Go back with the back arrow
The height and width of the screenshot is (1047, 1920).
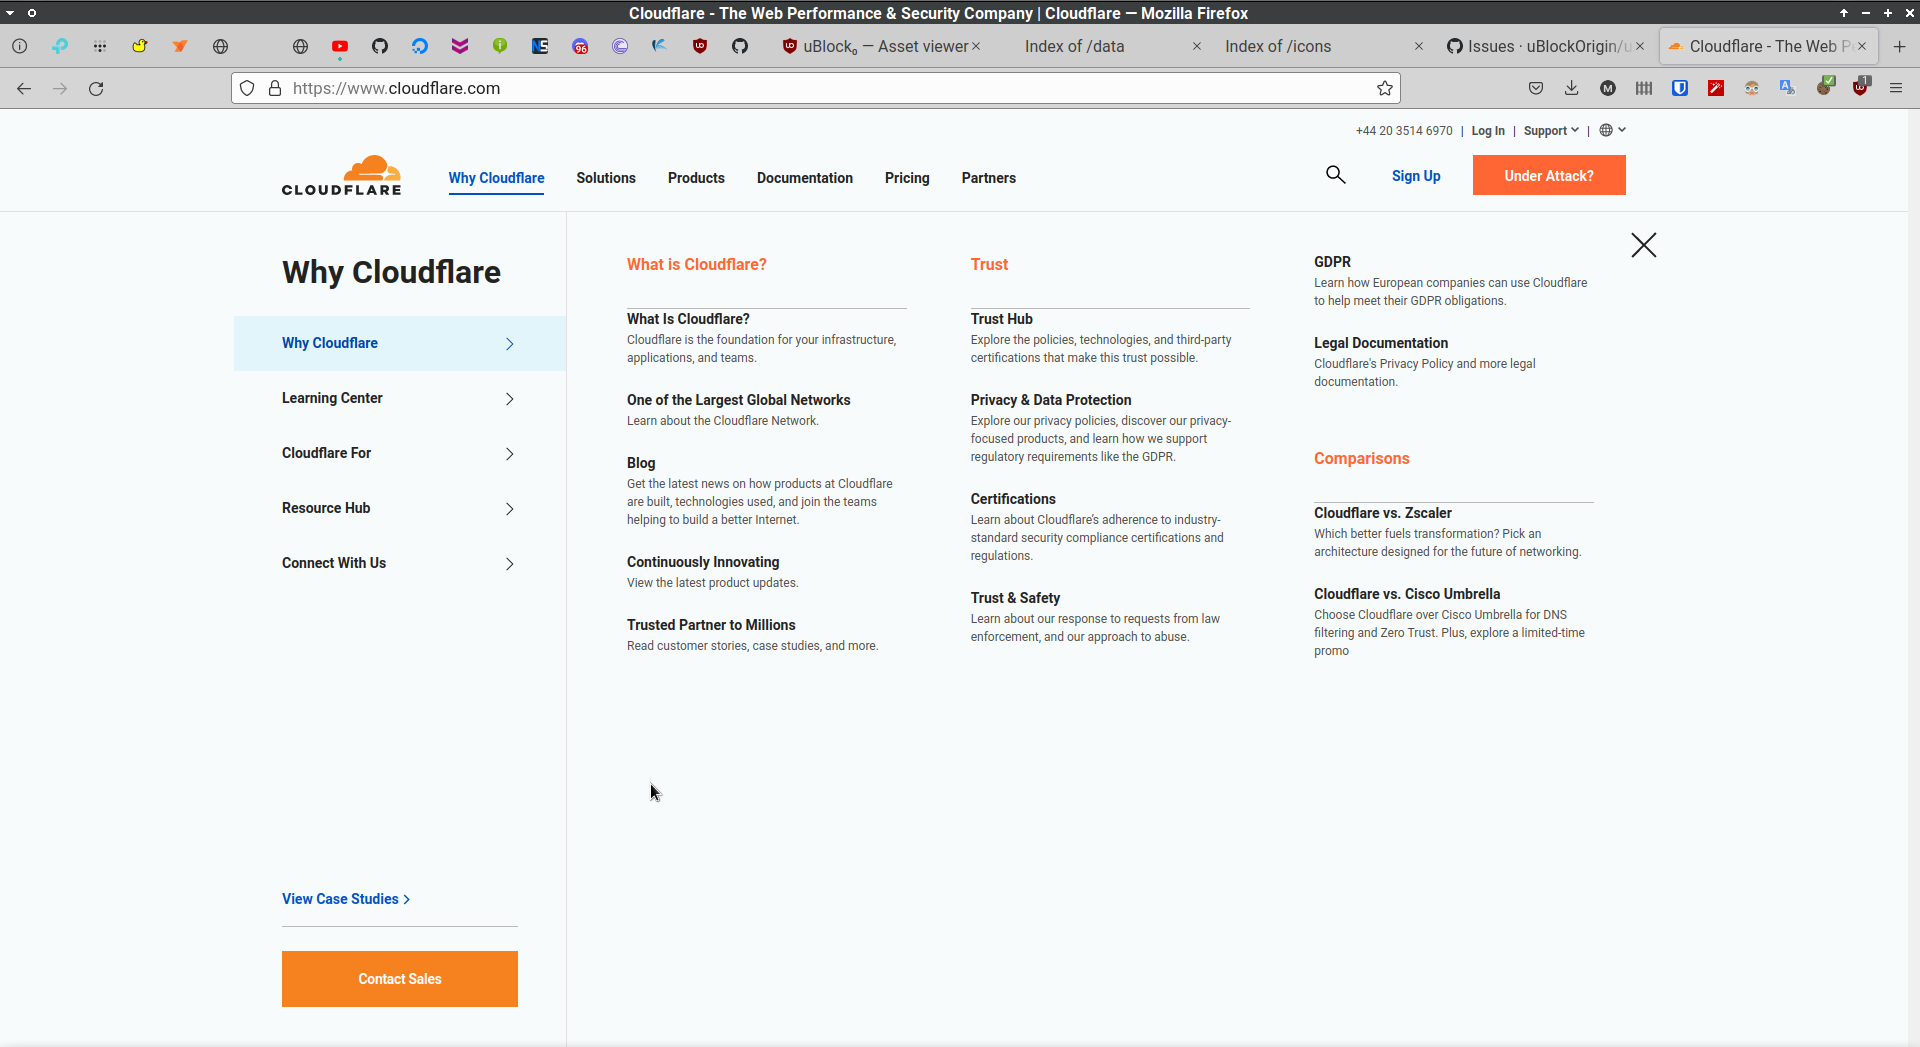click(x=24, y=88)
